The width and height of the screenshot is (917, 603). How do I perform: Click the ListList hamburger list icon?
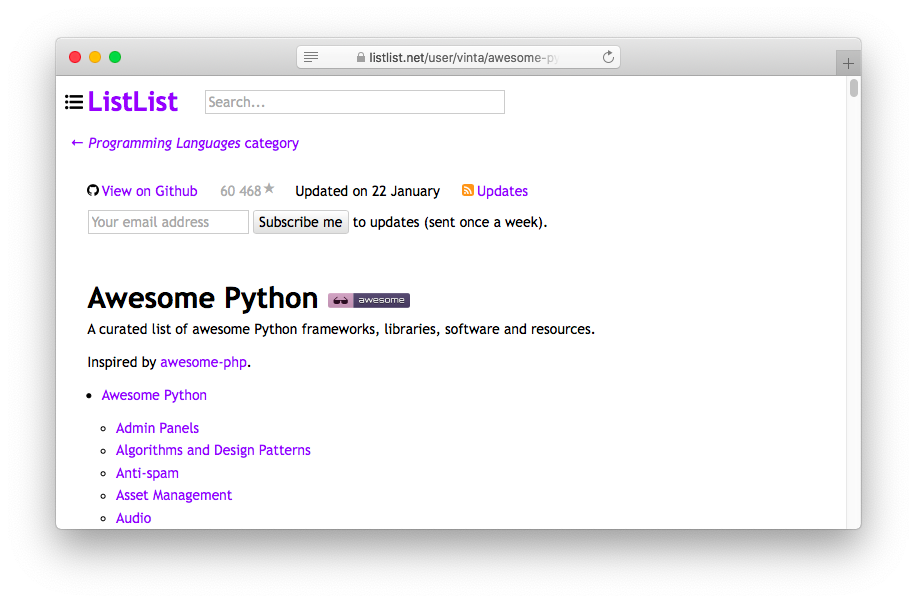coord(74,102)
